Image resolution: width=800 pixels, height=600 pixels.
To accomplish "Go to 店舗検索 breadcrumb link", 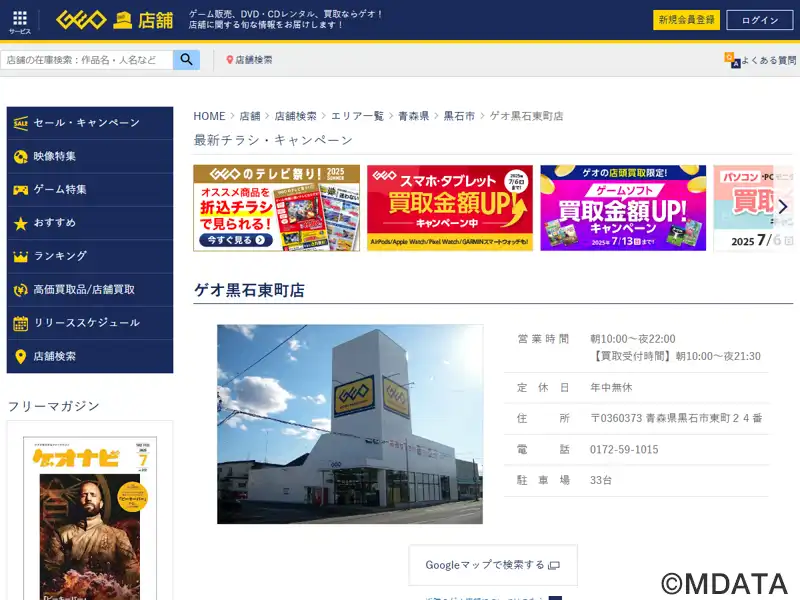I will click(x=295, y=116).
